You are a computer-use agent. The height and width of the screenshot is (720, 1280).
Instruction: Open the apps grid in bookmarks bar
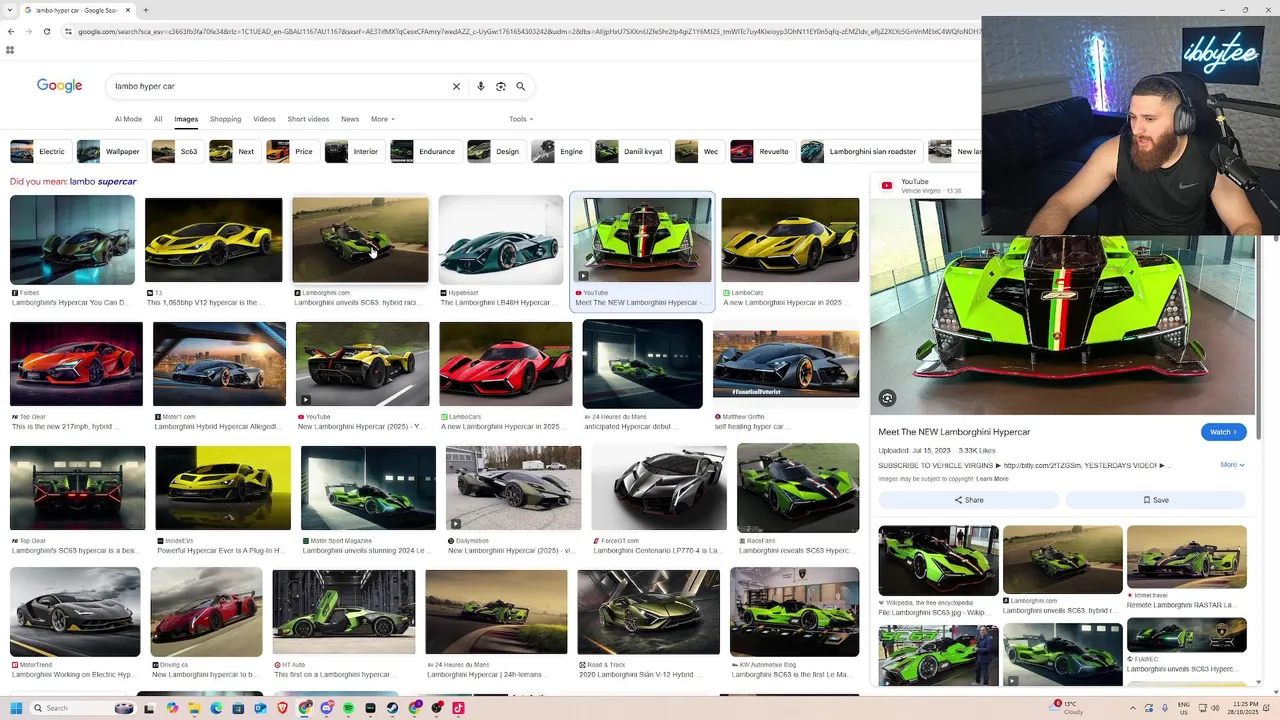click(10, 49)
